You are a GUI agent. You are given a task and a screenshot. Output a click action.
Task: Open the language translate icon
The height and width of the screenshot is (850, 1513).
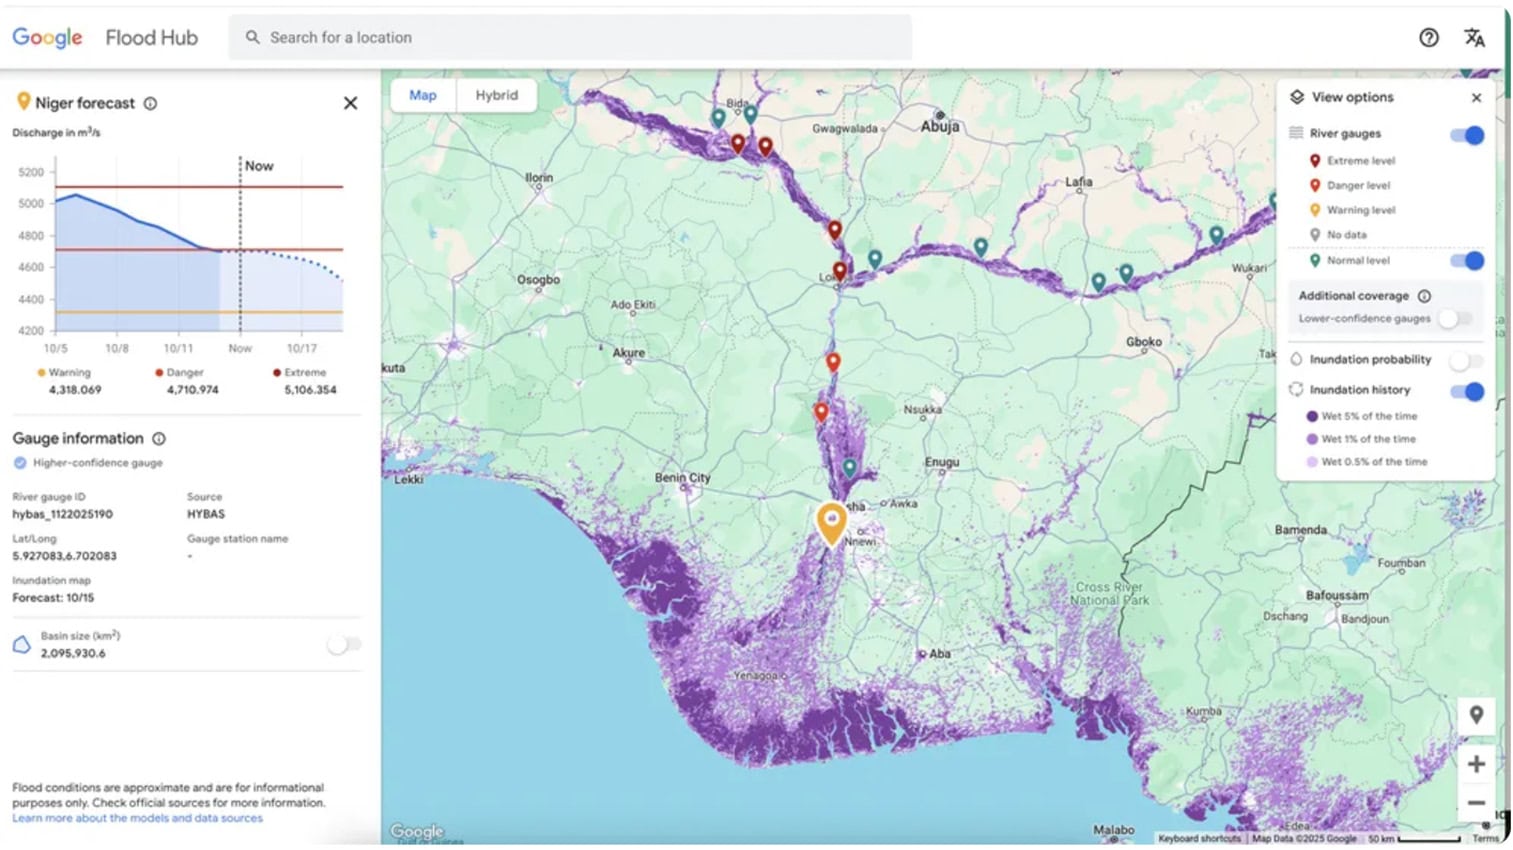[x=1474, y=38]
